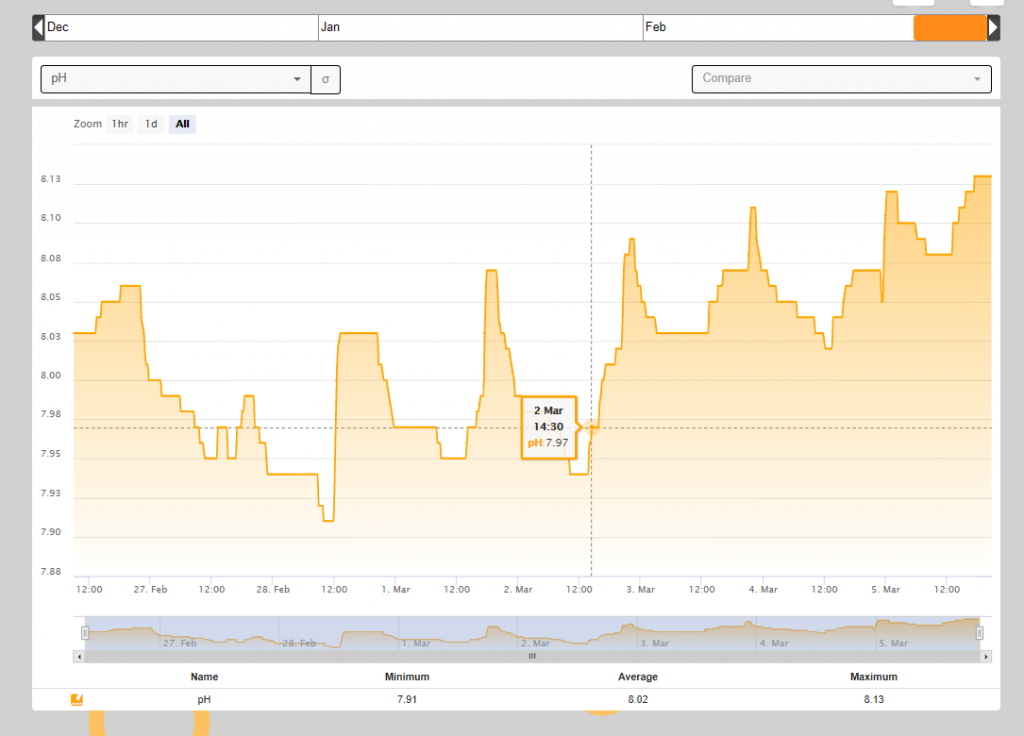Set zoom range to 1hr

[x=120, y=124]
